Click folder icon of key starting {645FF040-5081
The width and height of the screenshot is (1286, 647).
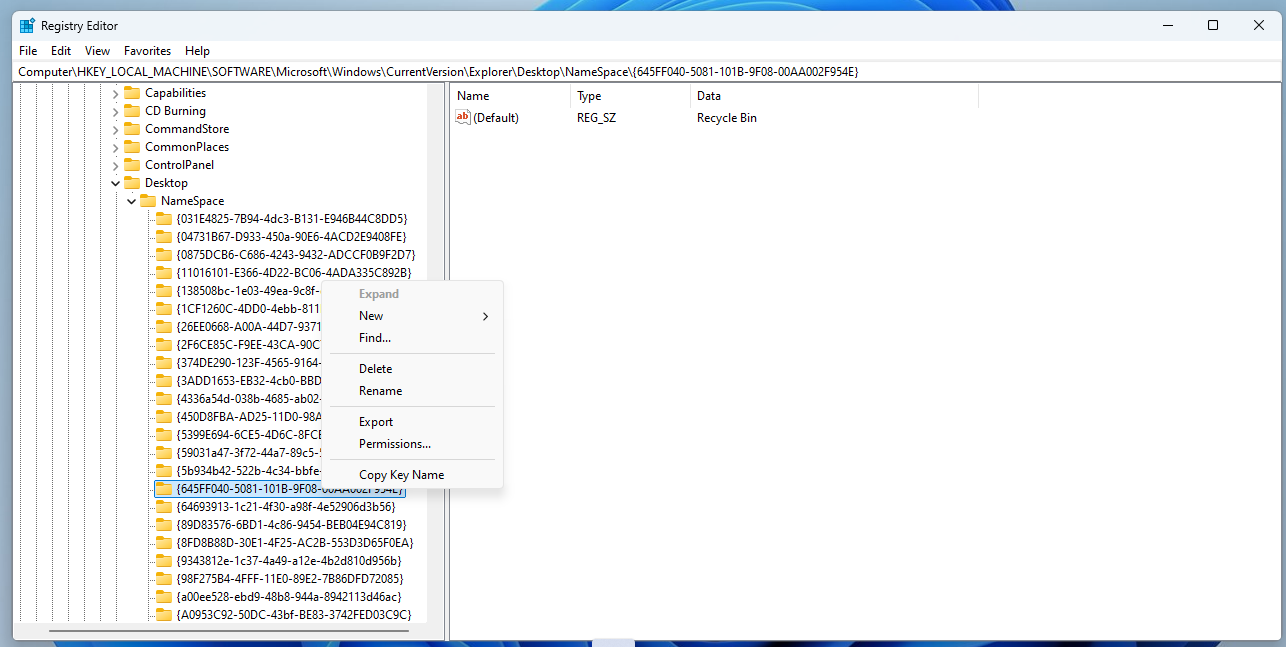[x=164, y=489]
